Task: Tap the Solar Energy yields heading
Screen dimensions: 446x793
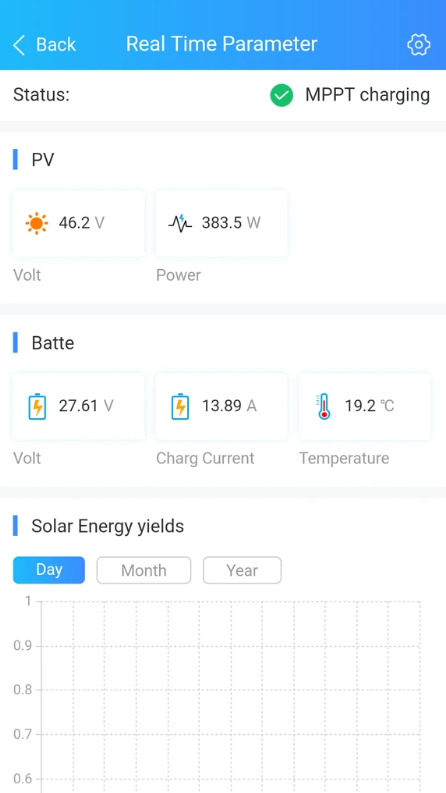Action: pos(108,526)
